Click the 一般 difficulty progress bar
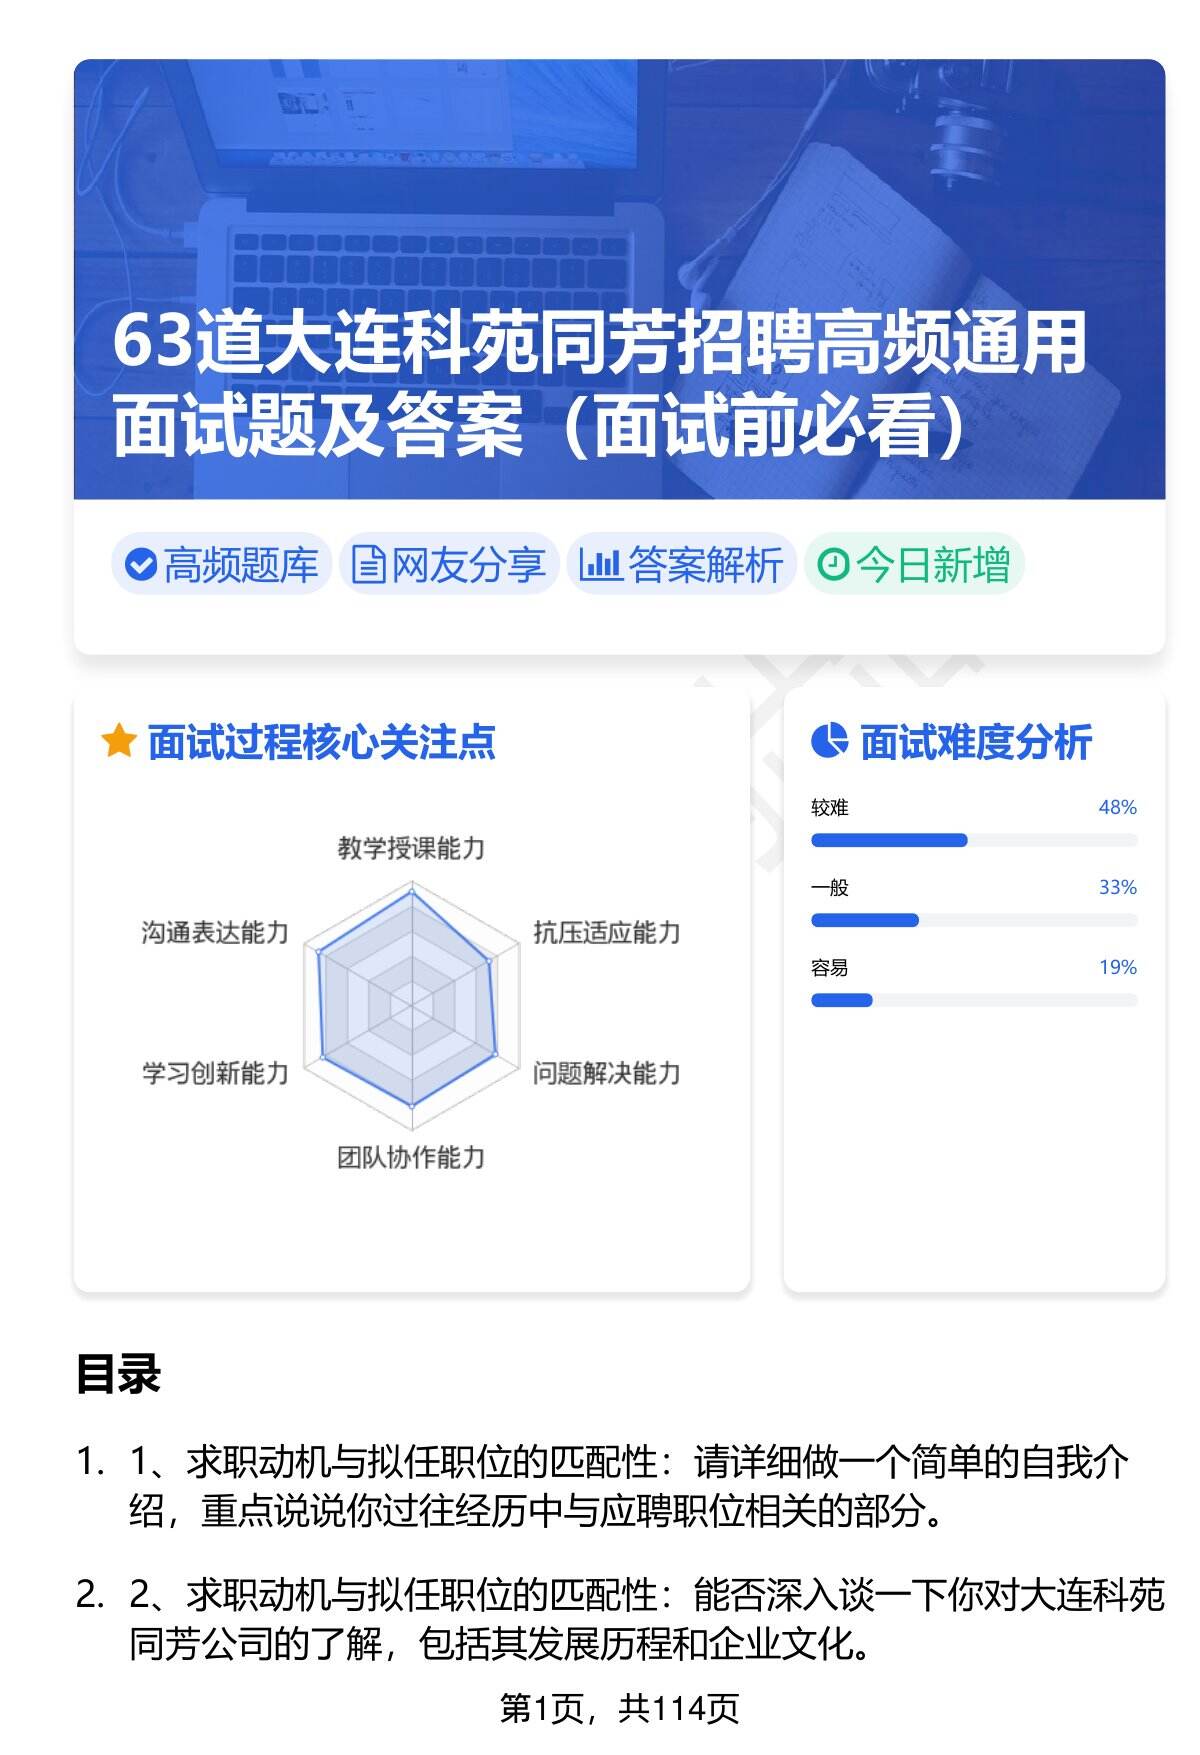 click(x=973, y=920)
